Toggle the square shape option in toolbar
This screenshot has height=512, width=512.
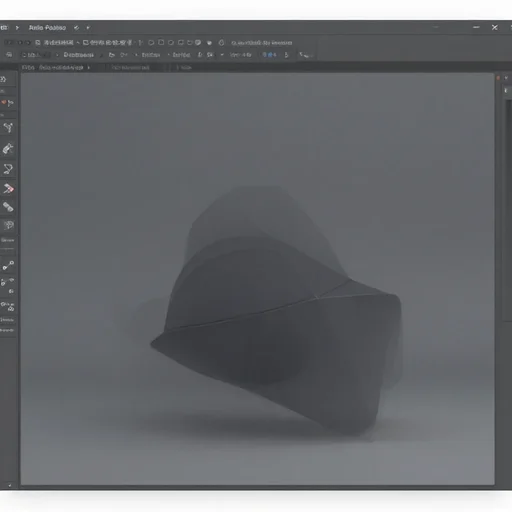point(161,42)
